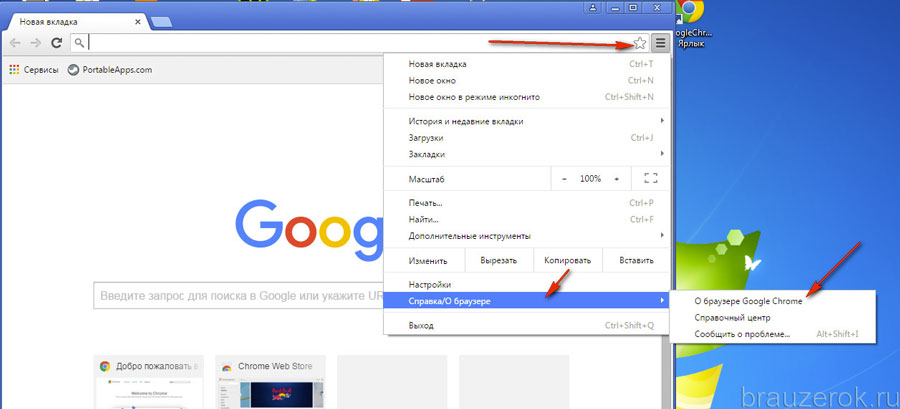Screen dimensions: 900x409
Task: Open Загрузки from the menu
Action: [x=527, y=138]
